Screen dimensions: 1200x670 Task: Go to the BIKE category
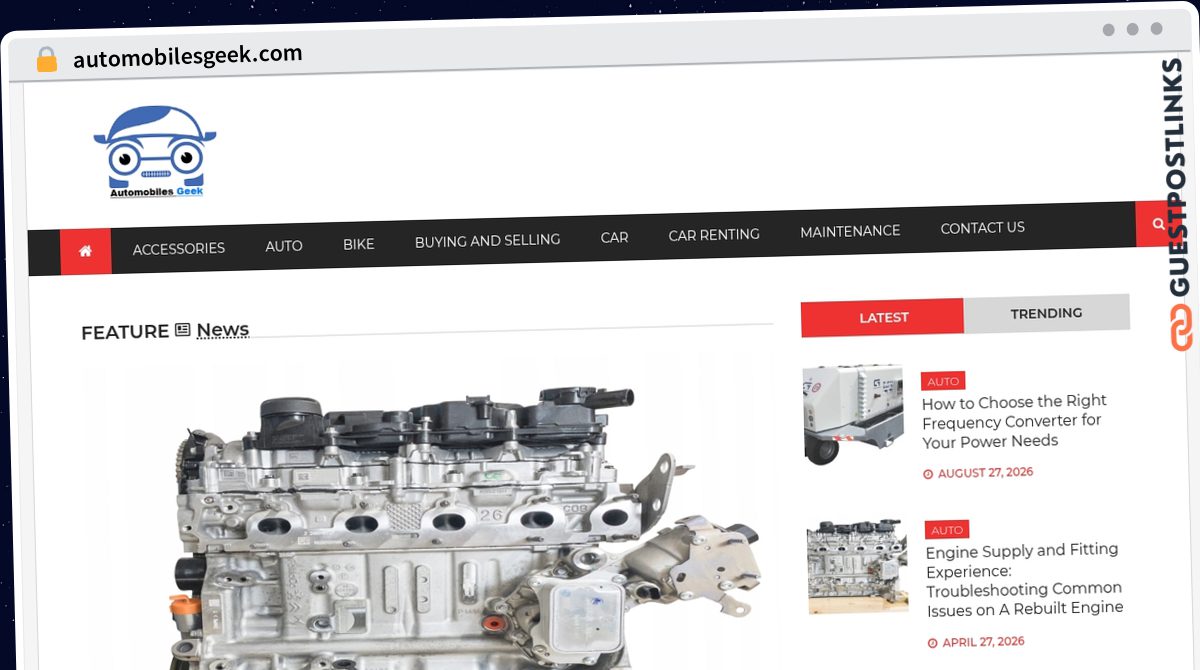[359, 244]
